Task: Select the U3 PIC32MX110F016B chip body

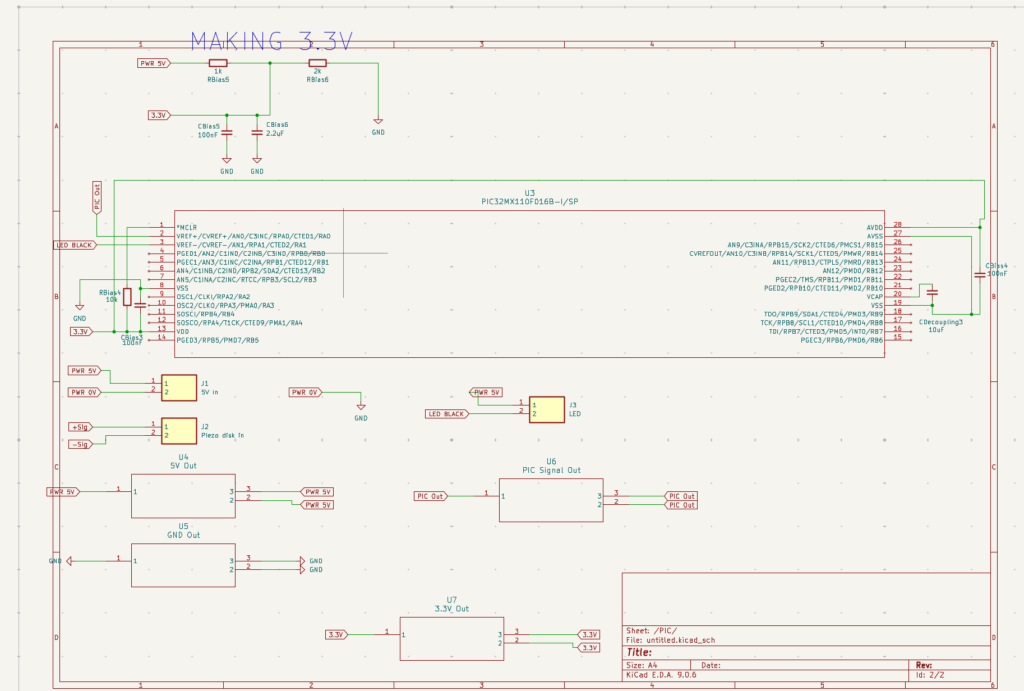Action: coord(529,283)
